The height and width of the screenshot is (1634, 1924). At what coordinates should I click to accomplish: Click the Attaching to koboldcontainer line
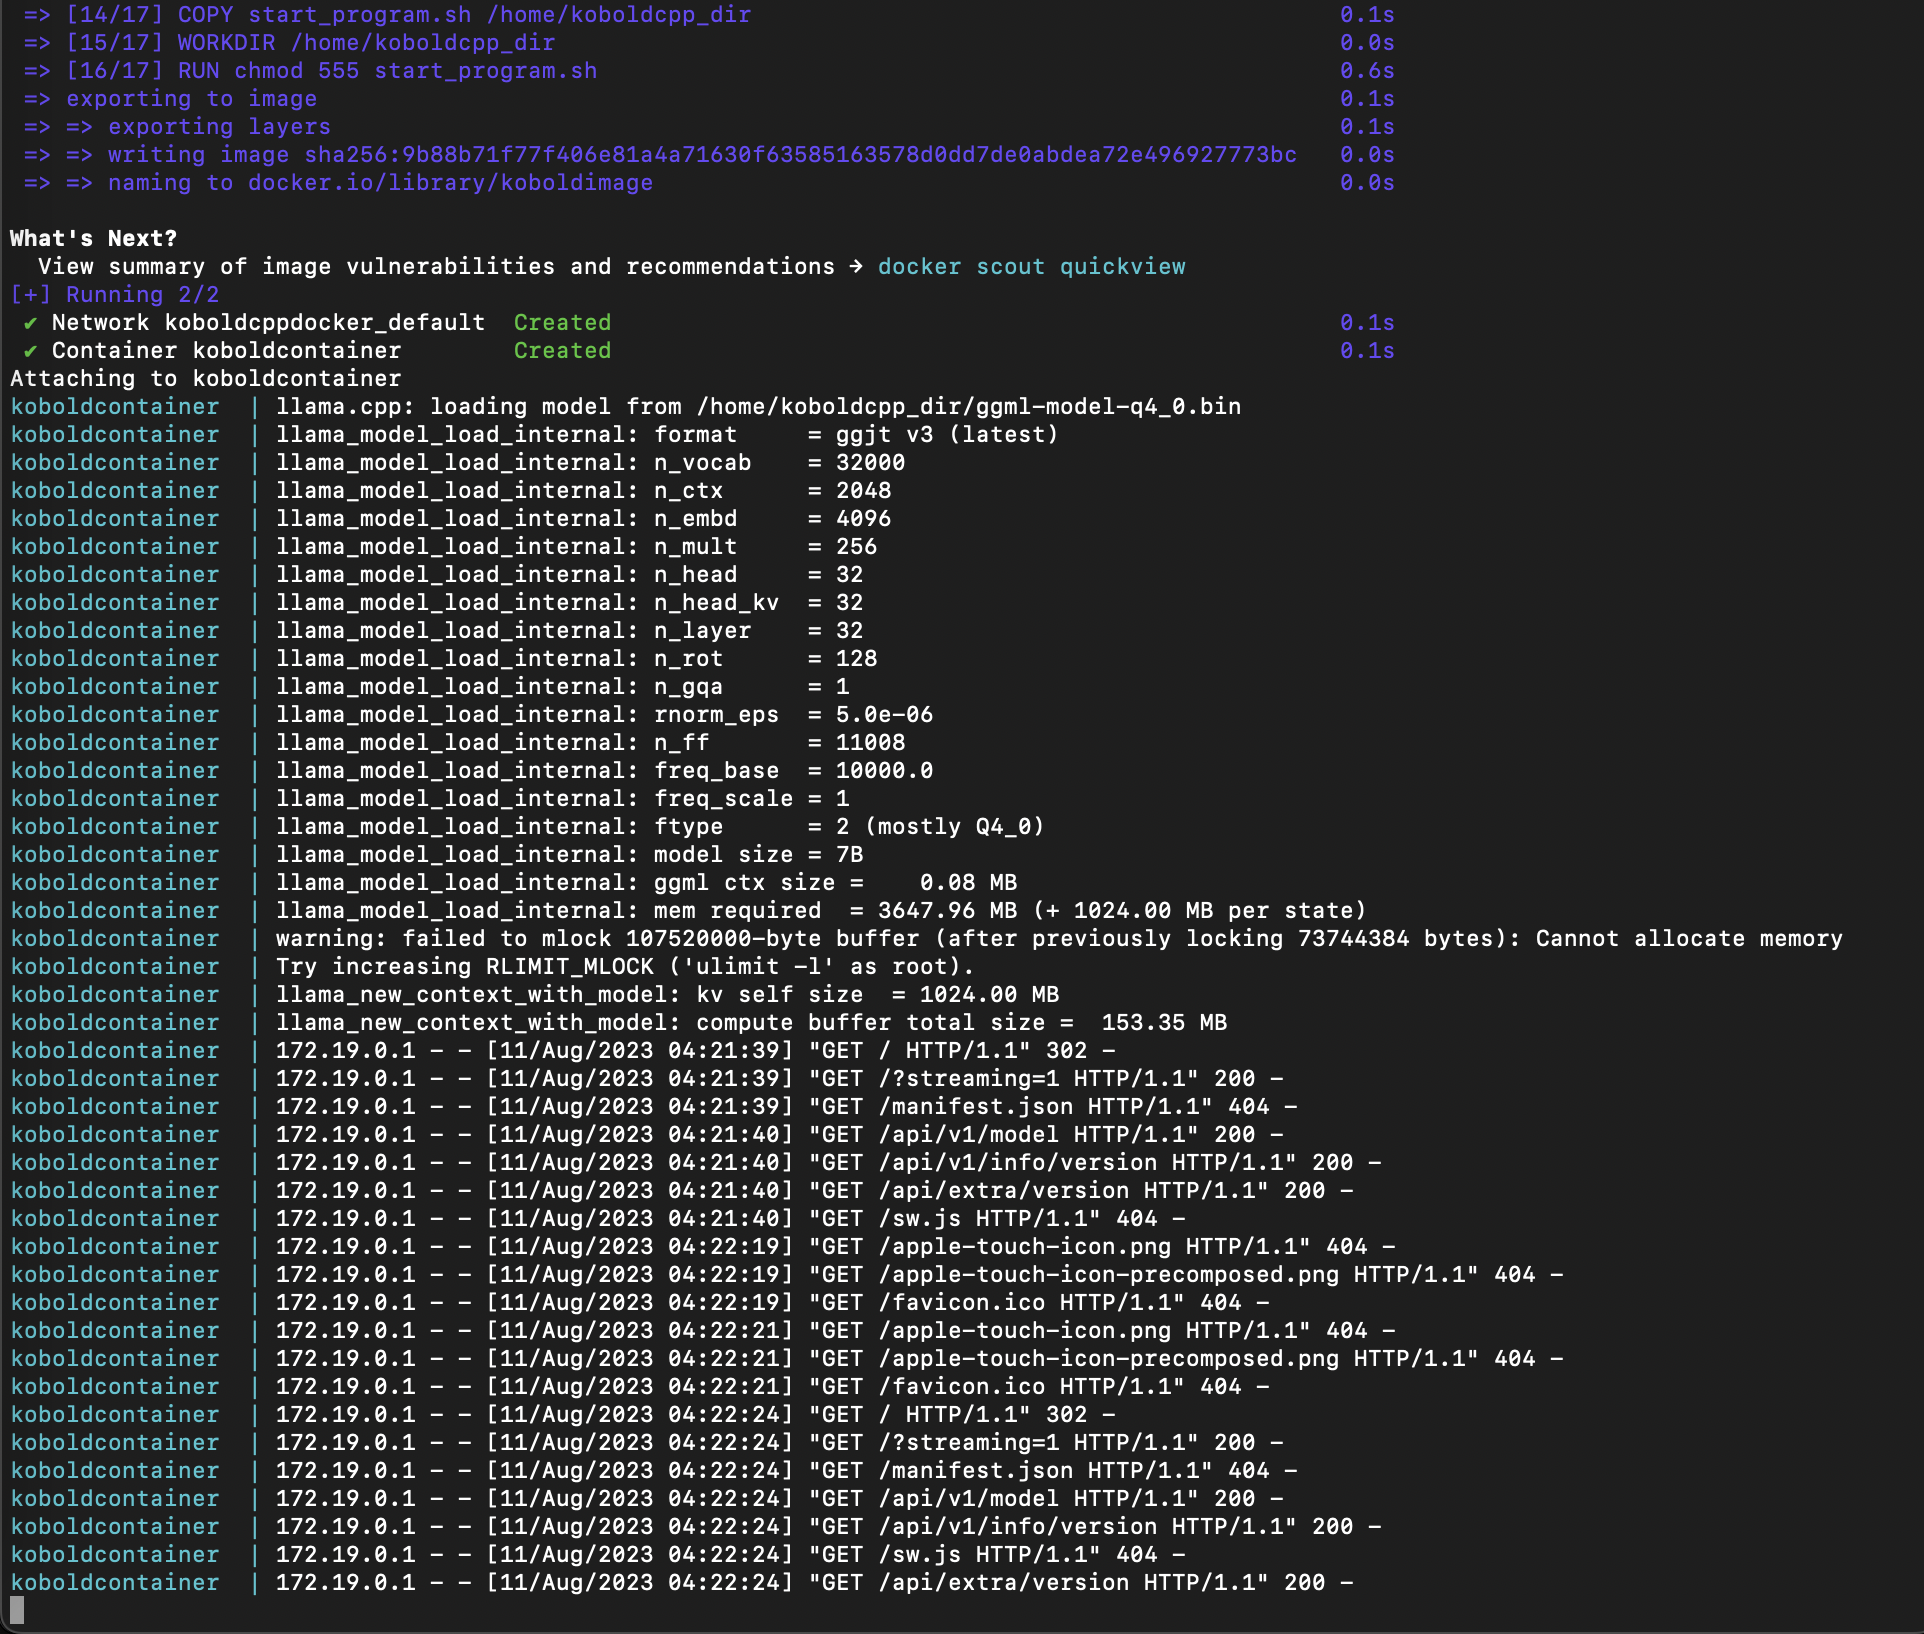coord(205,378)
